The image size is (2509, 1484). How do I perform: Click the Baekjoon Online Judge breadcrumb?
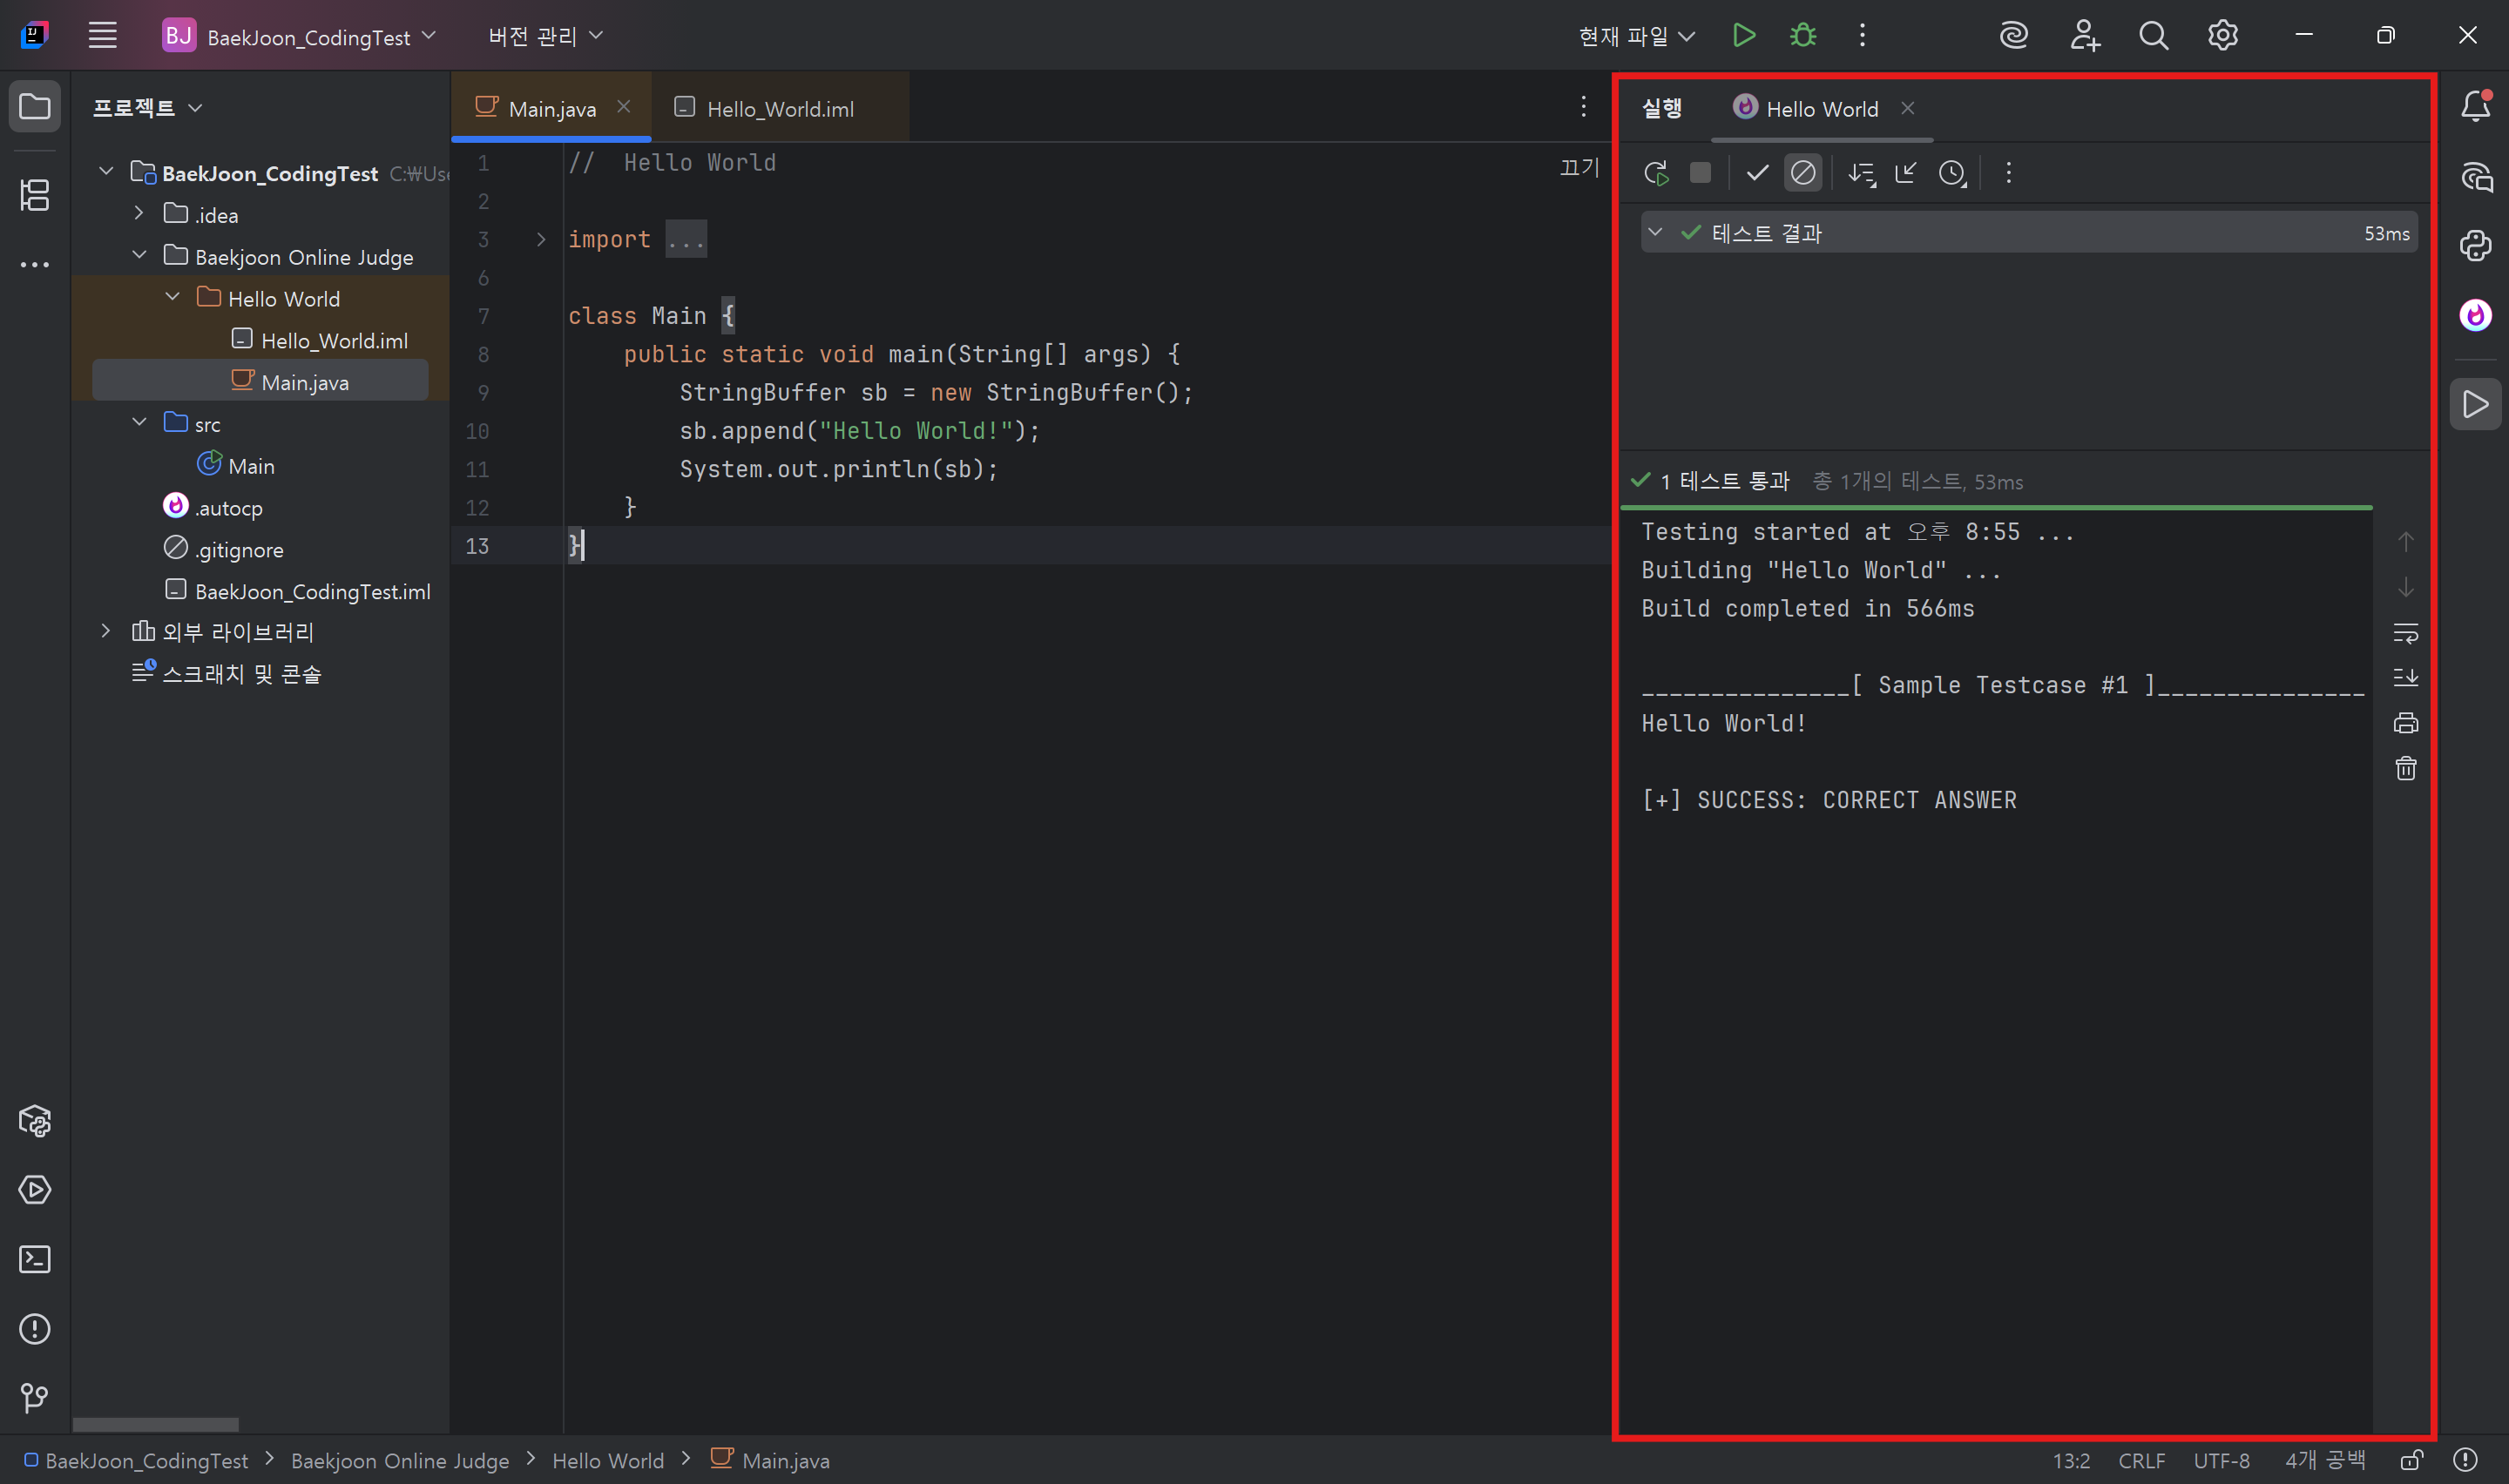pos(400,1461)
